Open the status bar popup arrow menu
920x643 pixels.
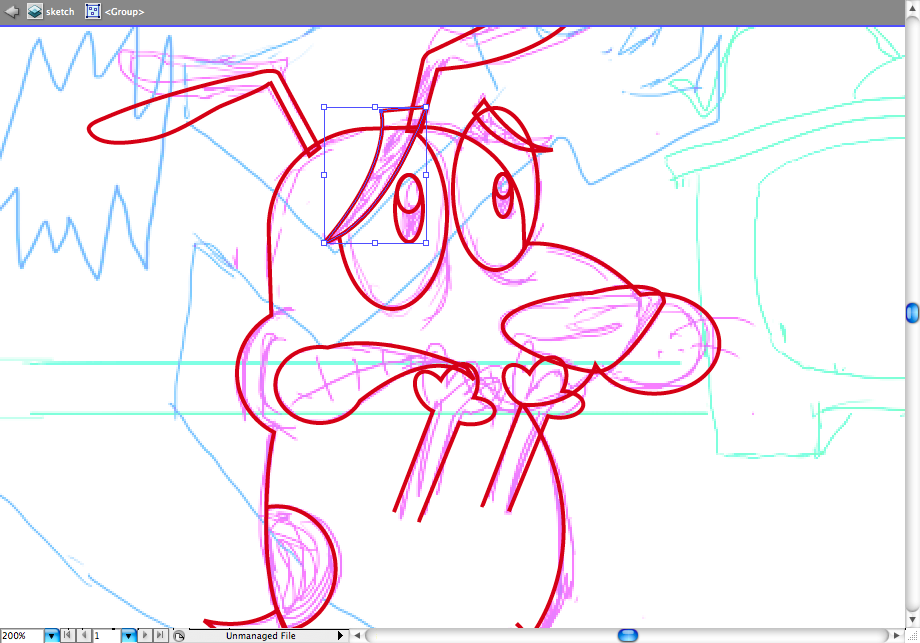click(x=340, y=635)
